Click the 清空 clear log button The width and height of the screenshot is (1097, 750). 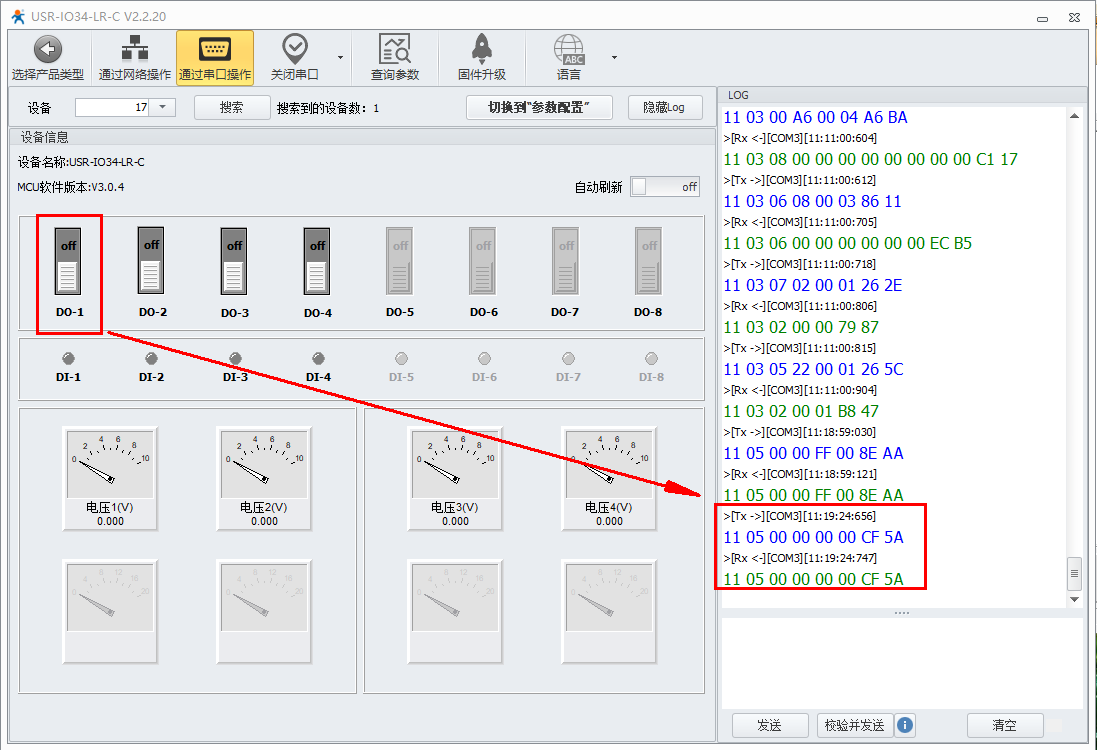[1004, 725]
